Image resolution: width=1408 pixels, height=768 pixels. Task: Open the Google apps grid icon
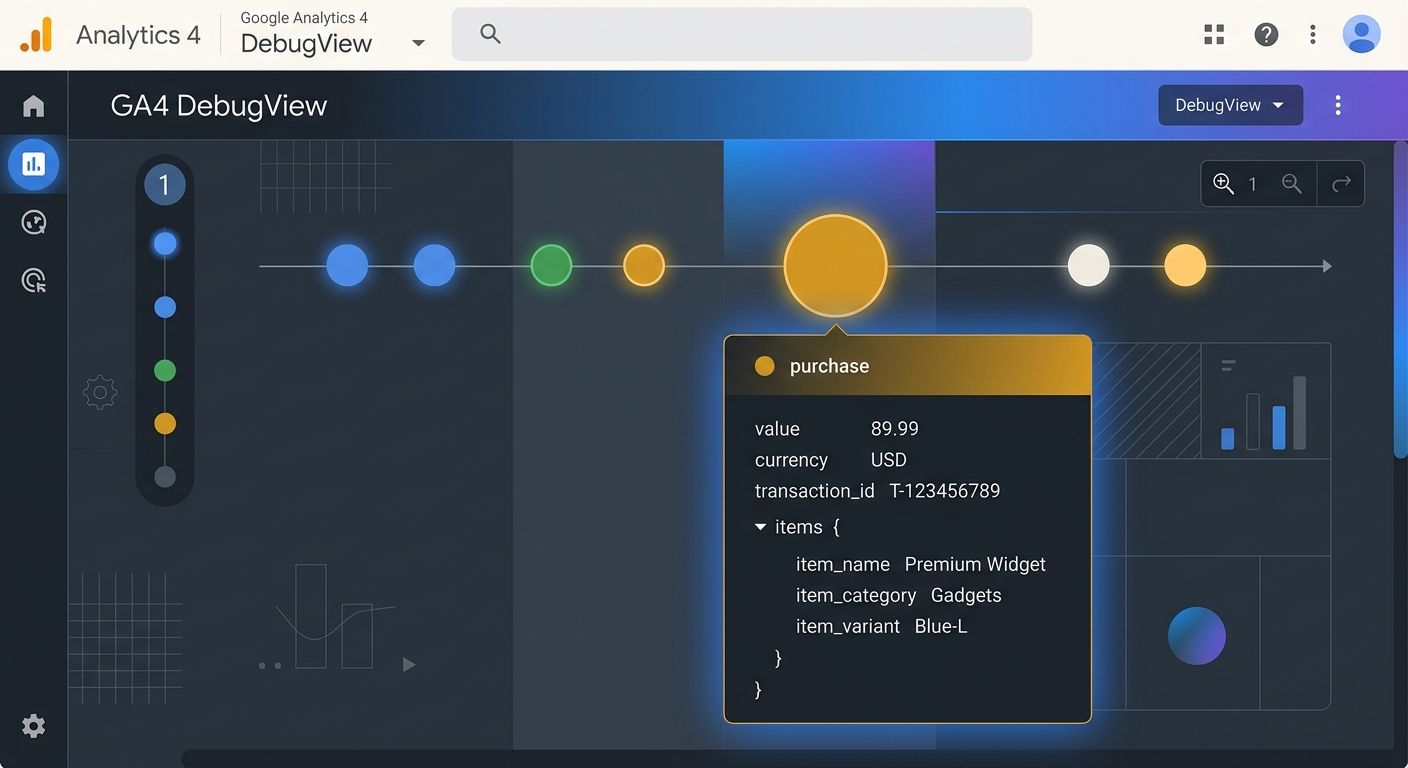click(1214, 35)
